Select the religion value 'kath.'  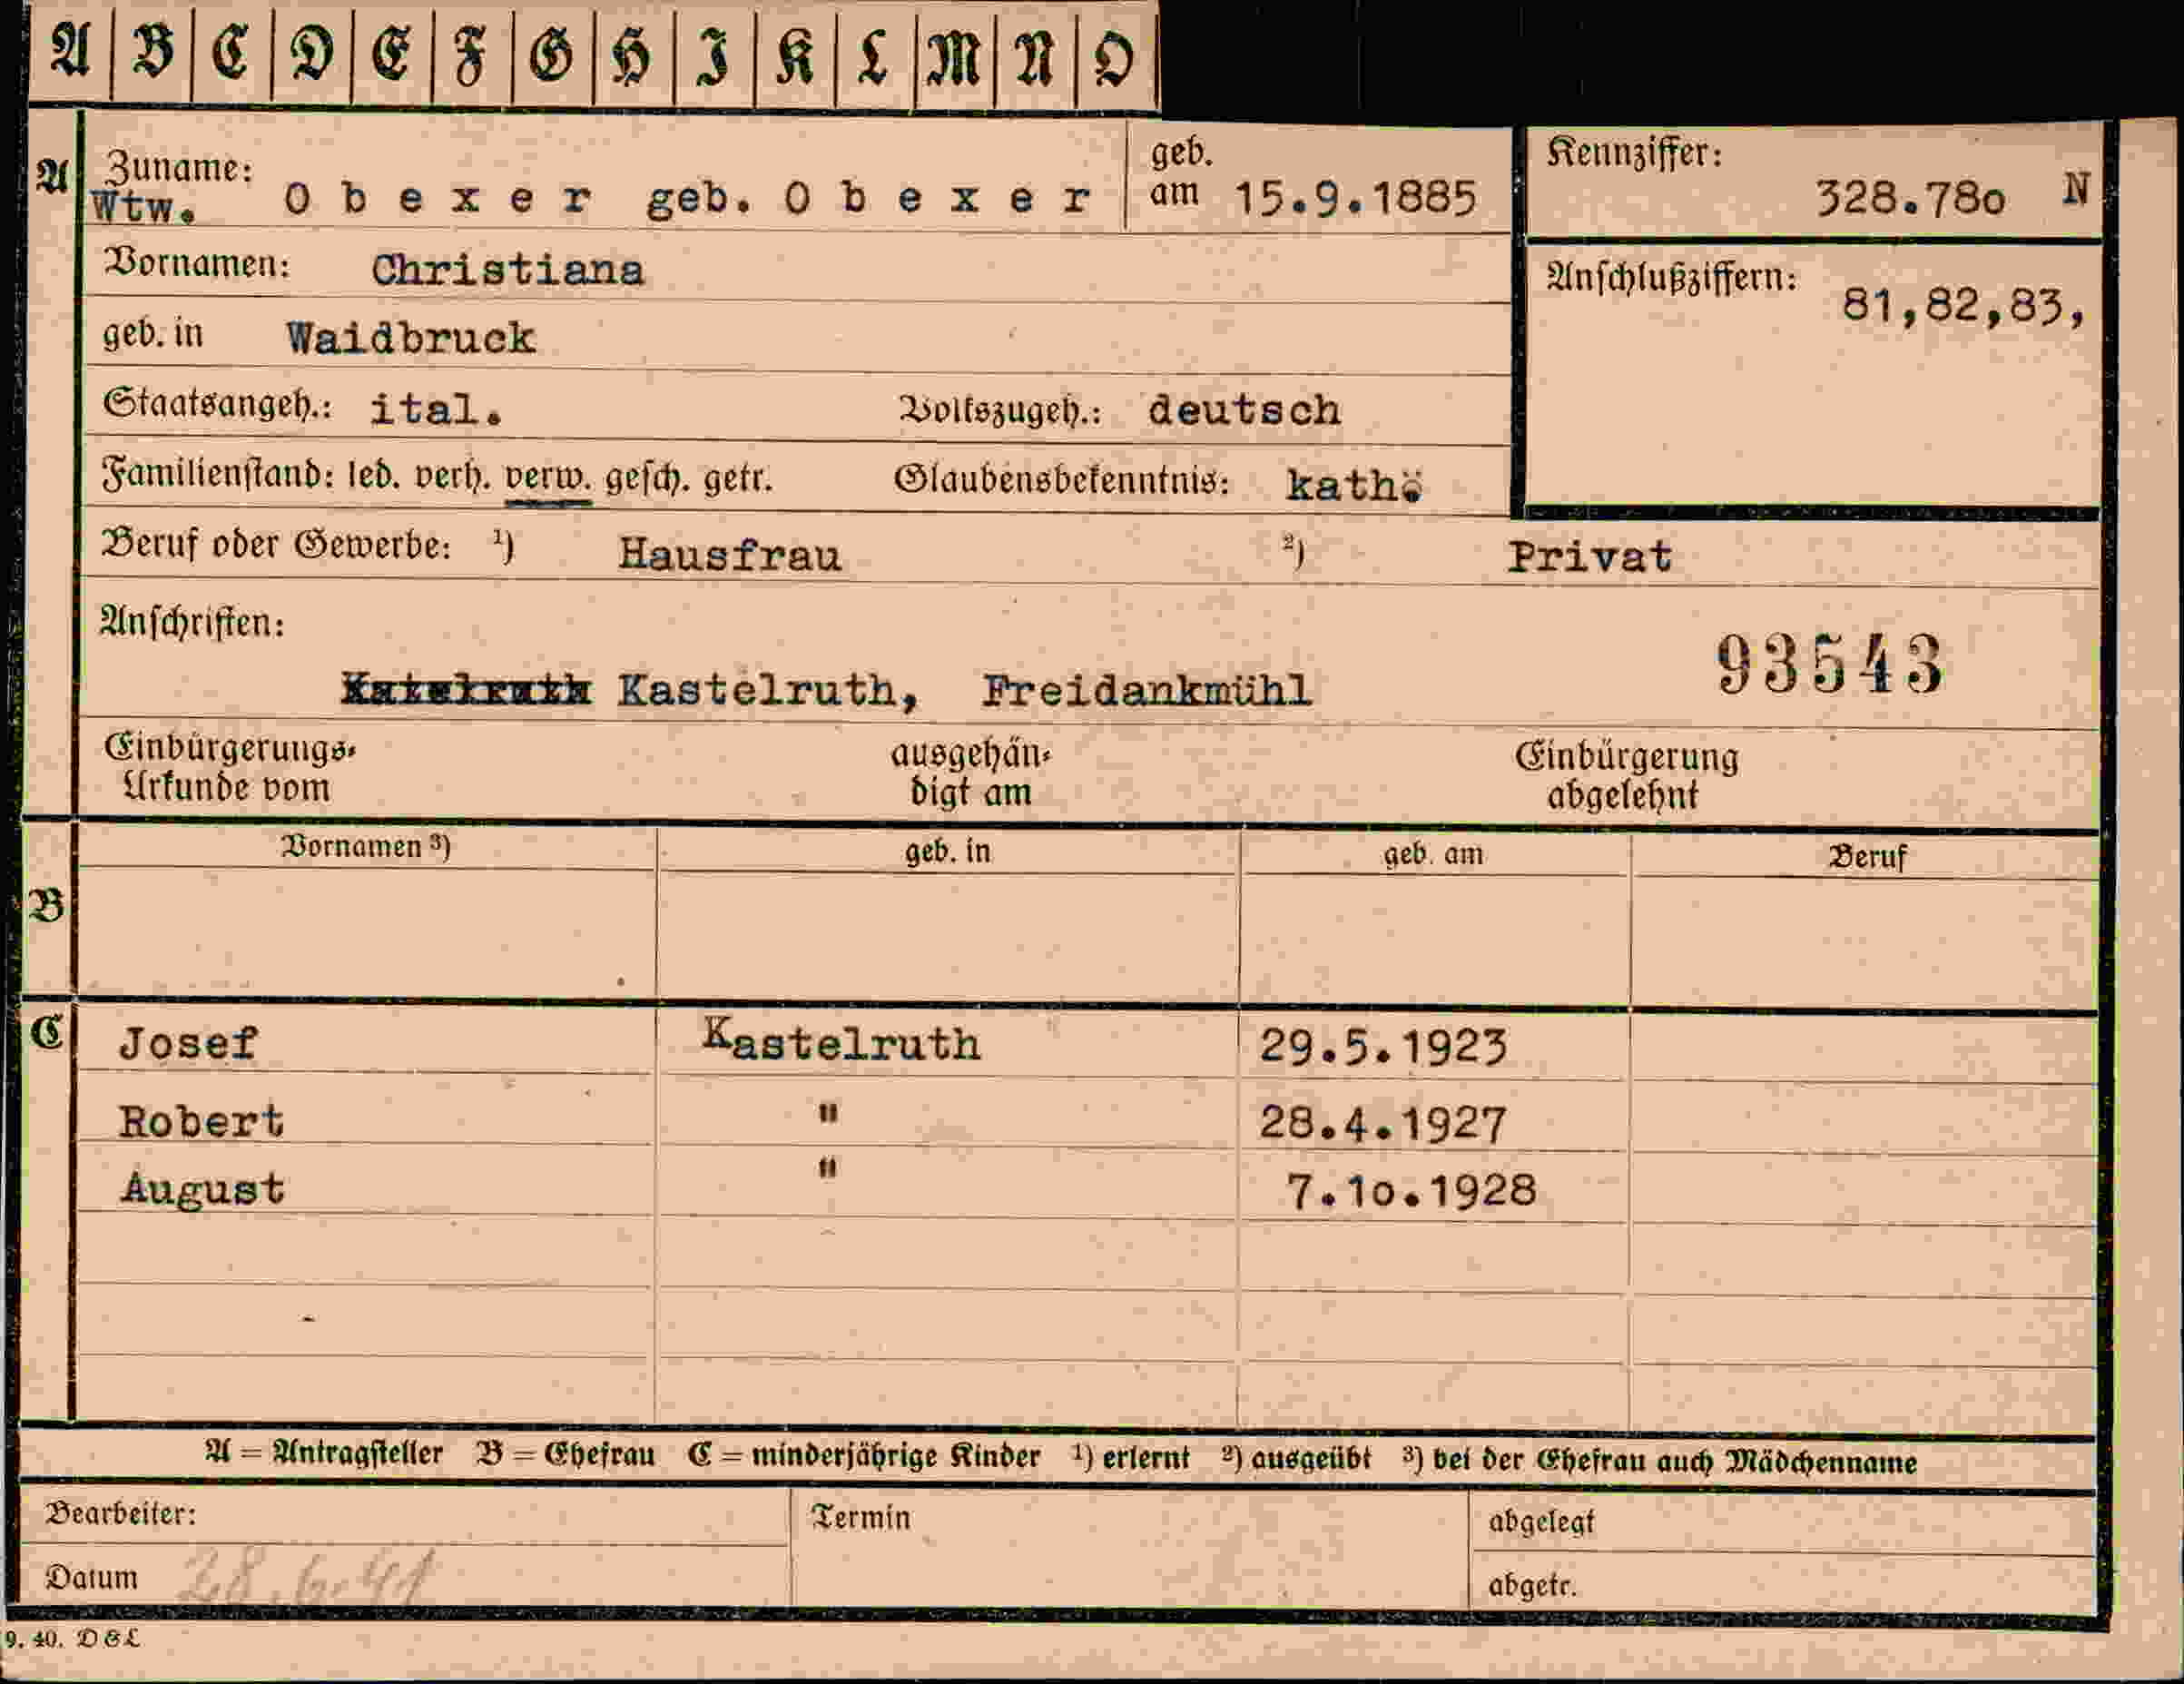[1354, 485]
